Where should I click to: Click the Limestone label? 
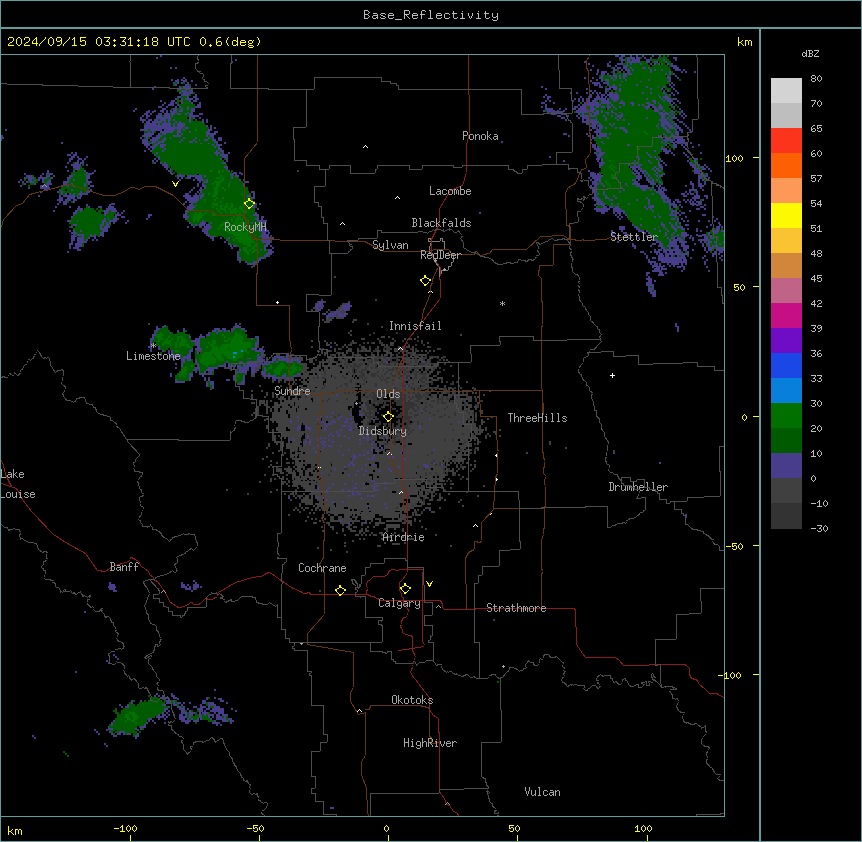[153, 356]
